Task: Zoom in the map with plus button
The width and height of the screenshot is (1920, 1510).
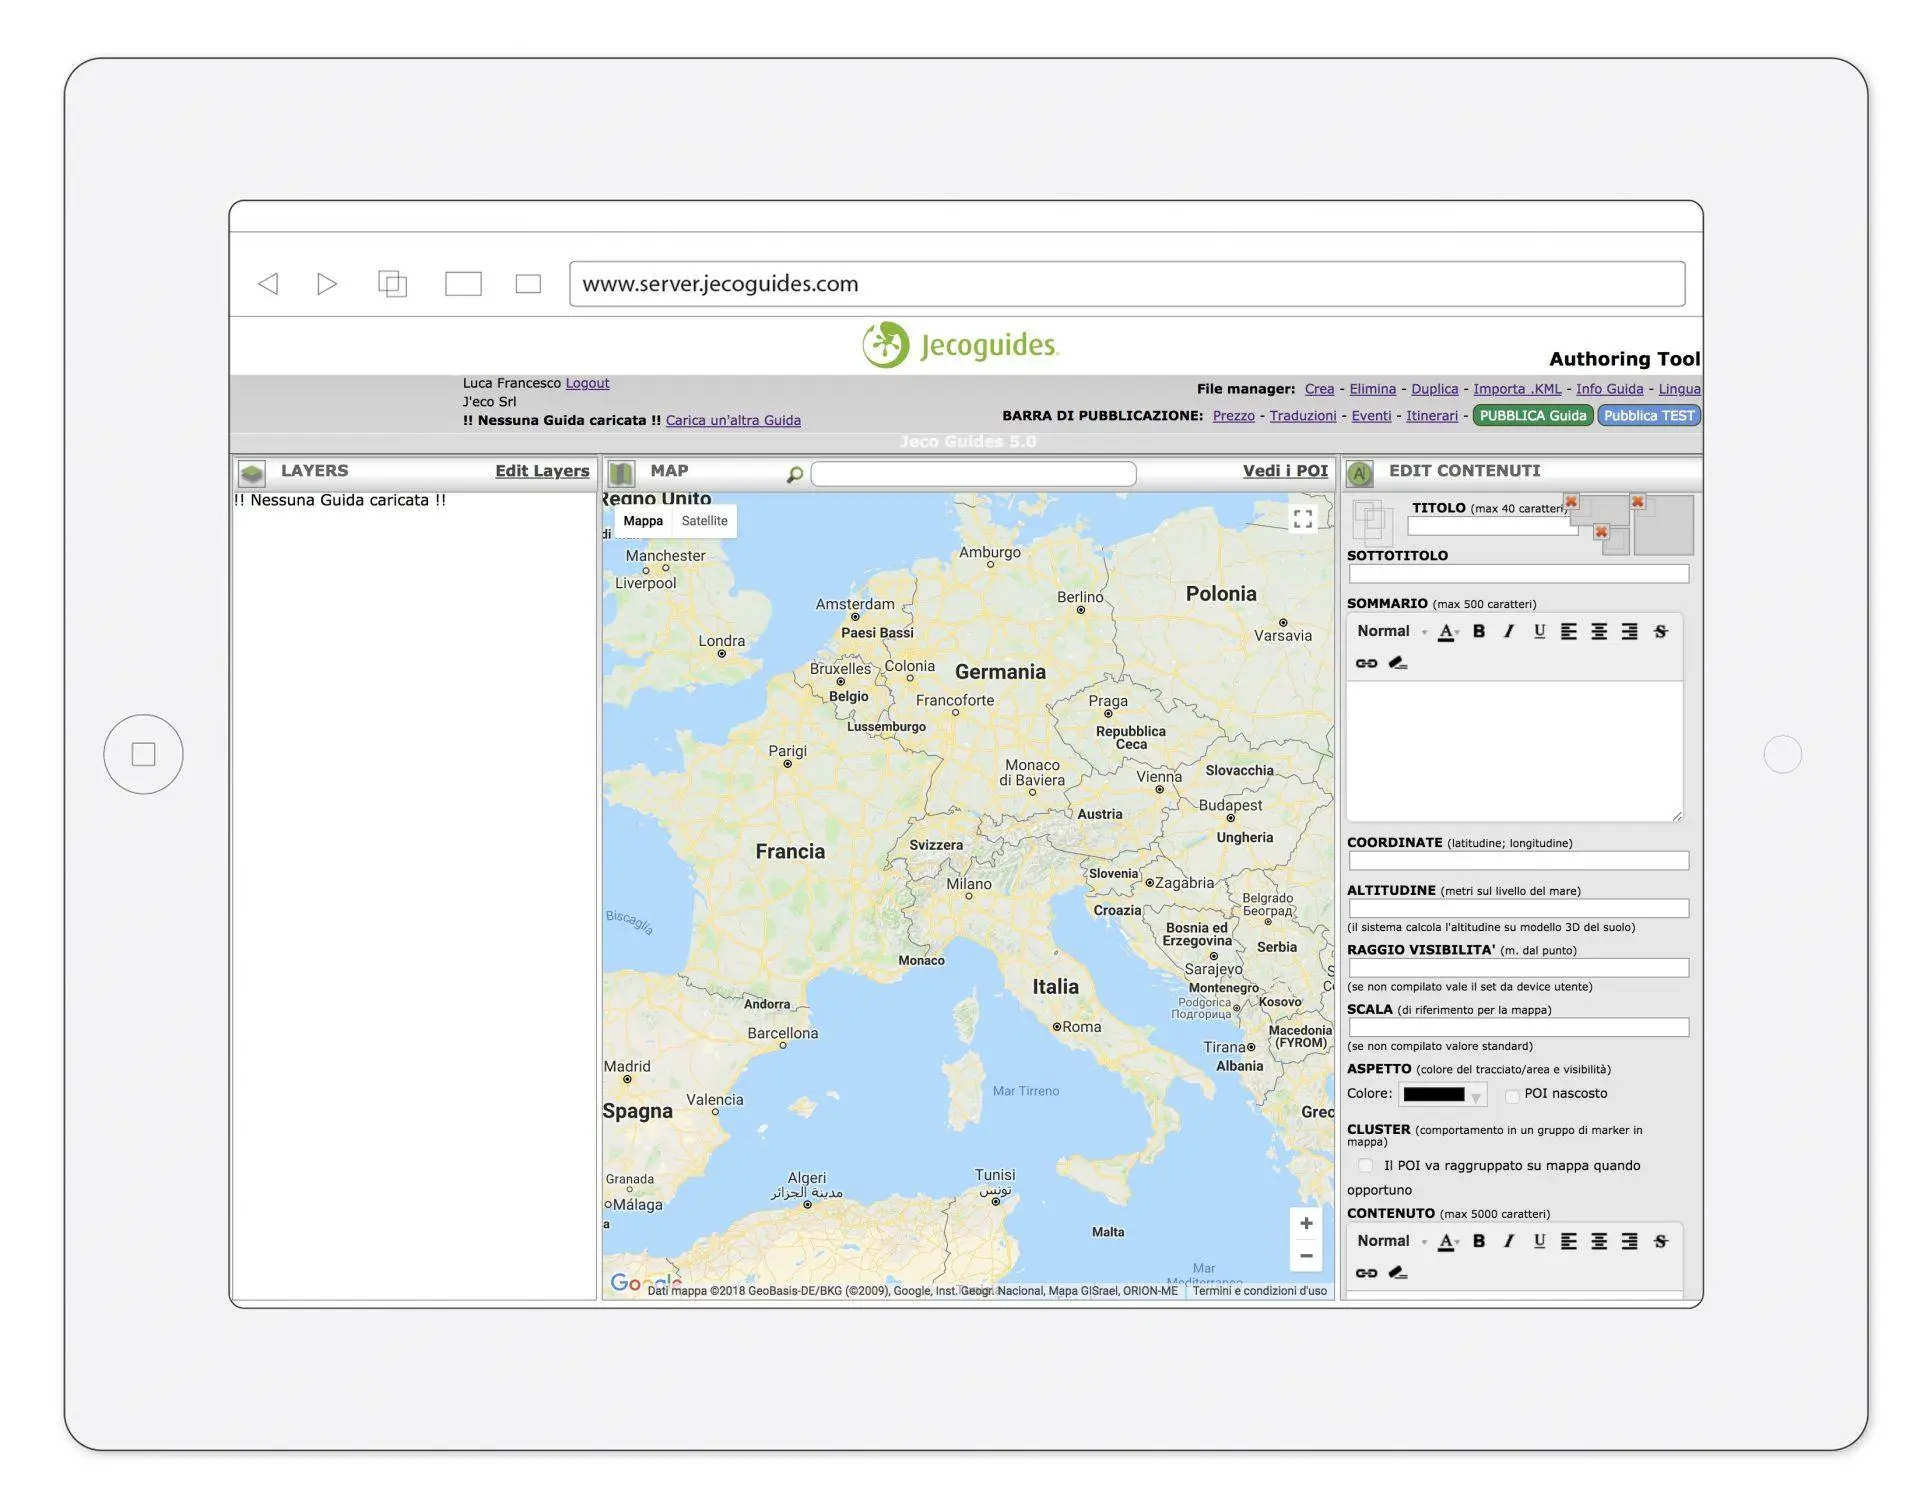Action: click(1306, 1223)
